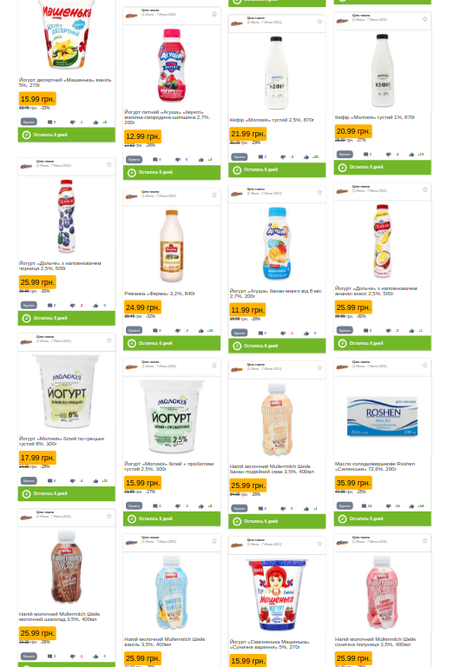This screenshot has height=667, width=467.
Task: Click clock icon on Дольче blueberry yogurt bar
Action: pyautogui.click(x=26, y=318)
